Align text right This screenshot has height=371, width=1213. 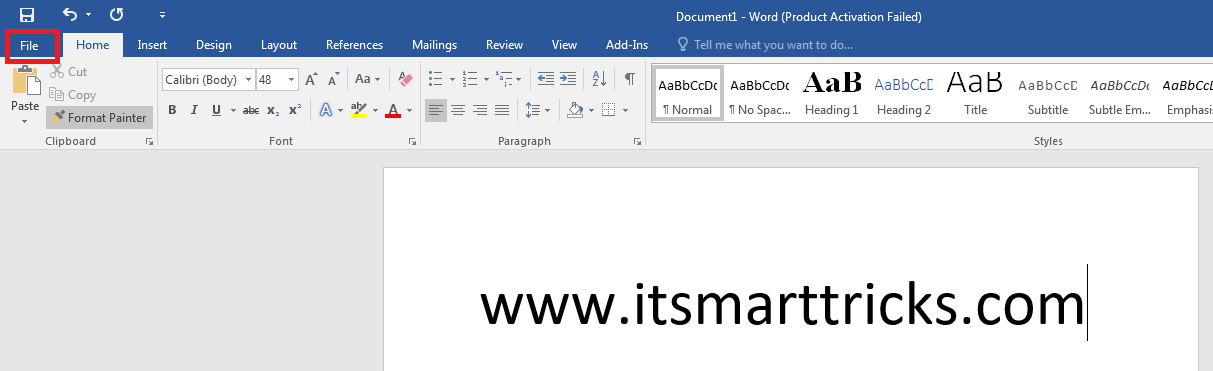(480, 110)
